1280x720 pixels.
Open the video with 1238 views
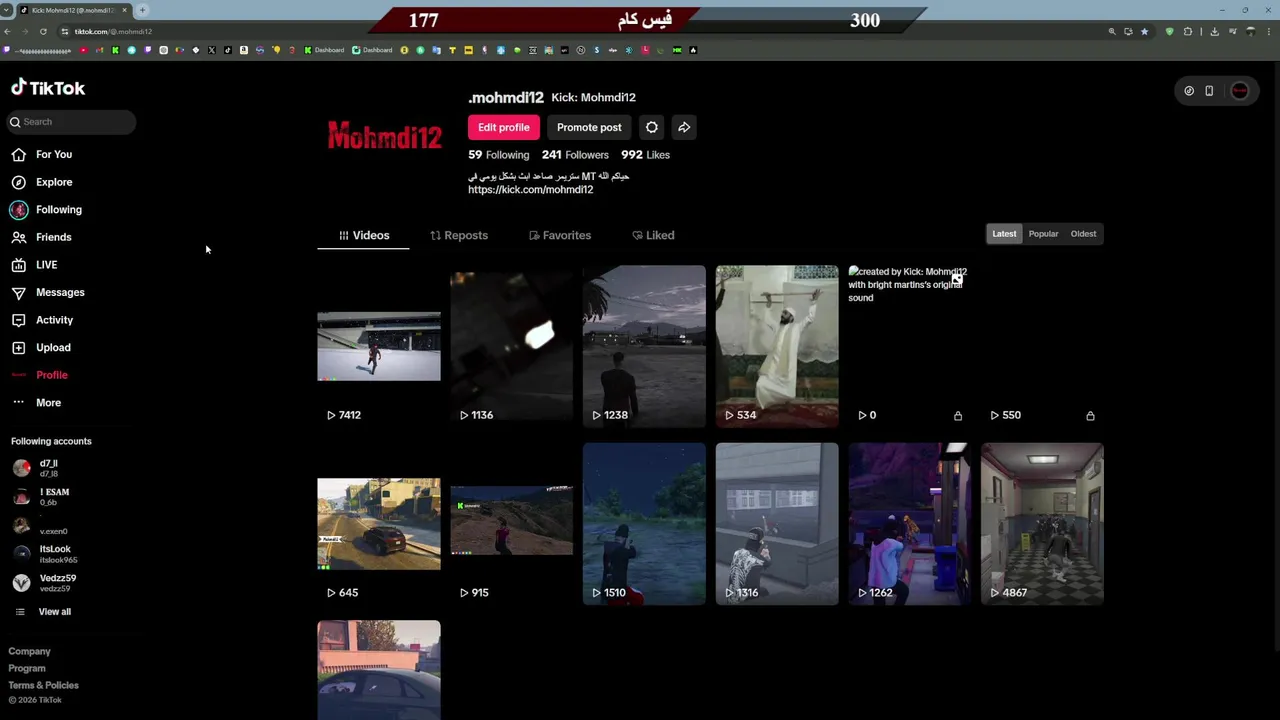click(x=644, y=346)
